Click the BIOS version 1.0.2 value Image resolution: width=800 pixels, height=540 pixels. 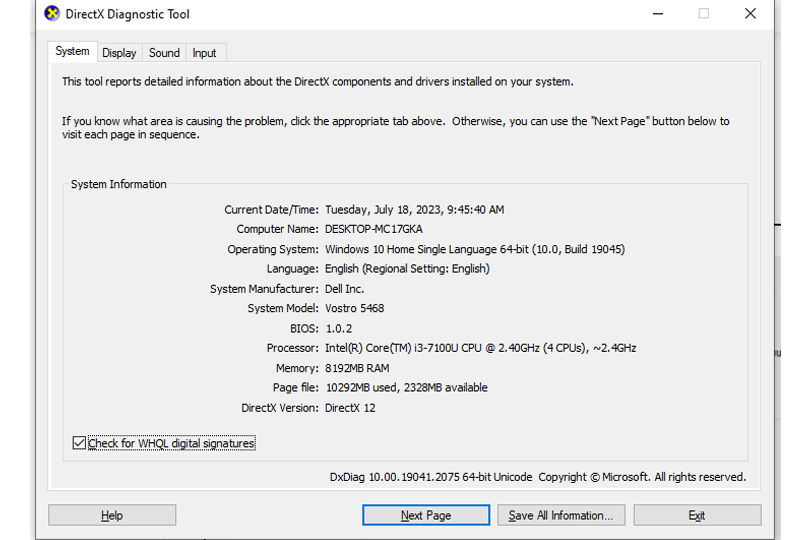pyautogui.click(x=339, y=329)
